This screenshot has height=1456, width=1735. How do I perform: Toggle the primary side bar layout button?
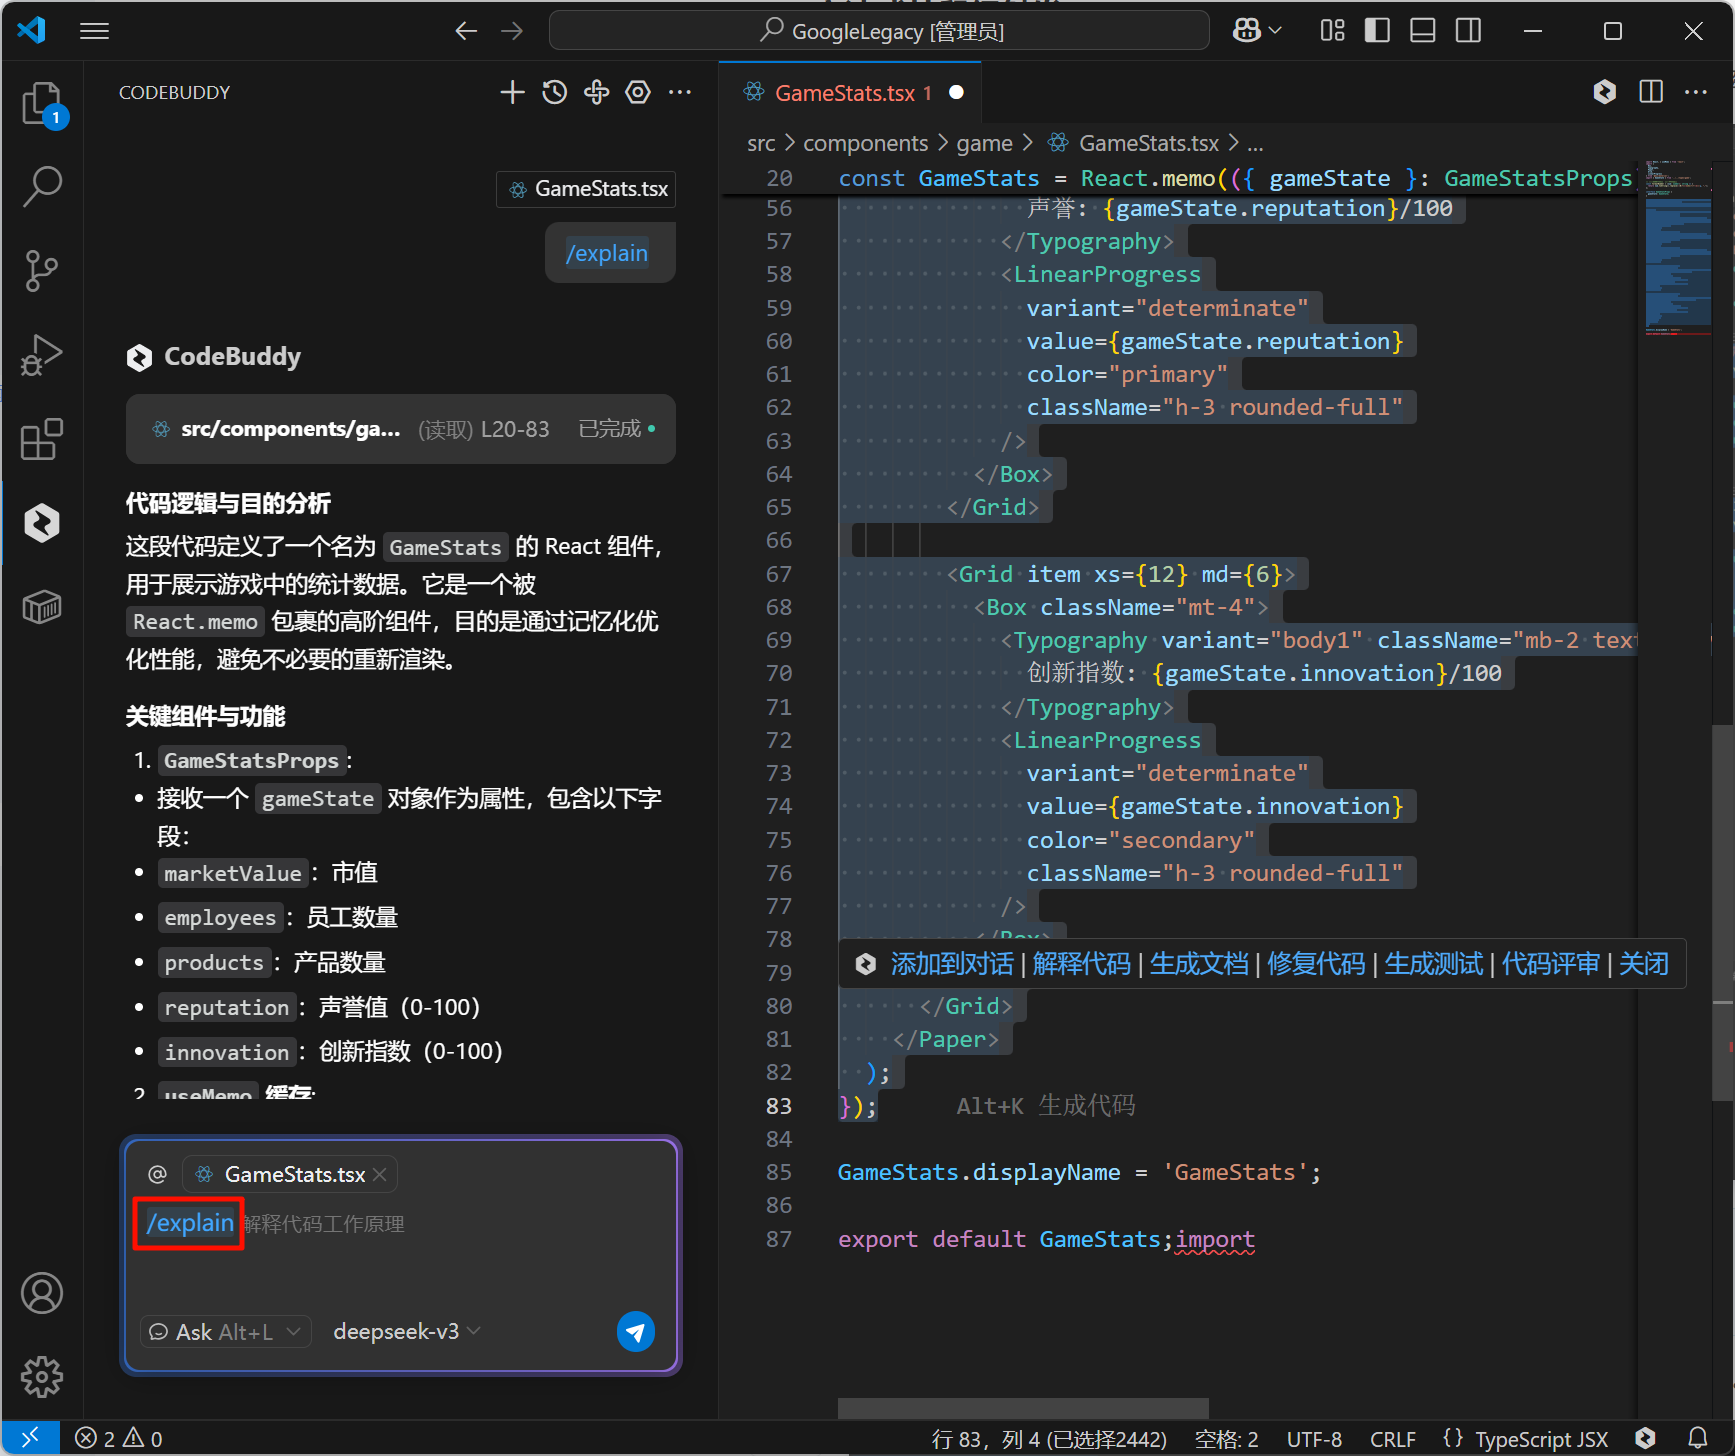1377,31
